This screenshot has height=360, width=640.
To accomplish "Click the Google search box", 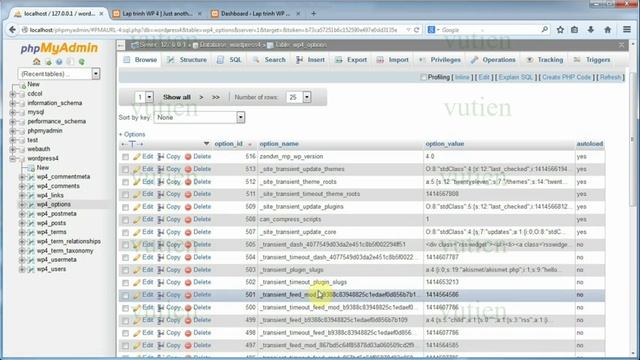I will pyautogui.click(x=490, y=30).
